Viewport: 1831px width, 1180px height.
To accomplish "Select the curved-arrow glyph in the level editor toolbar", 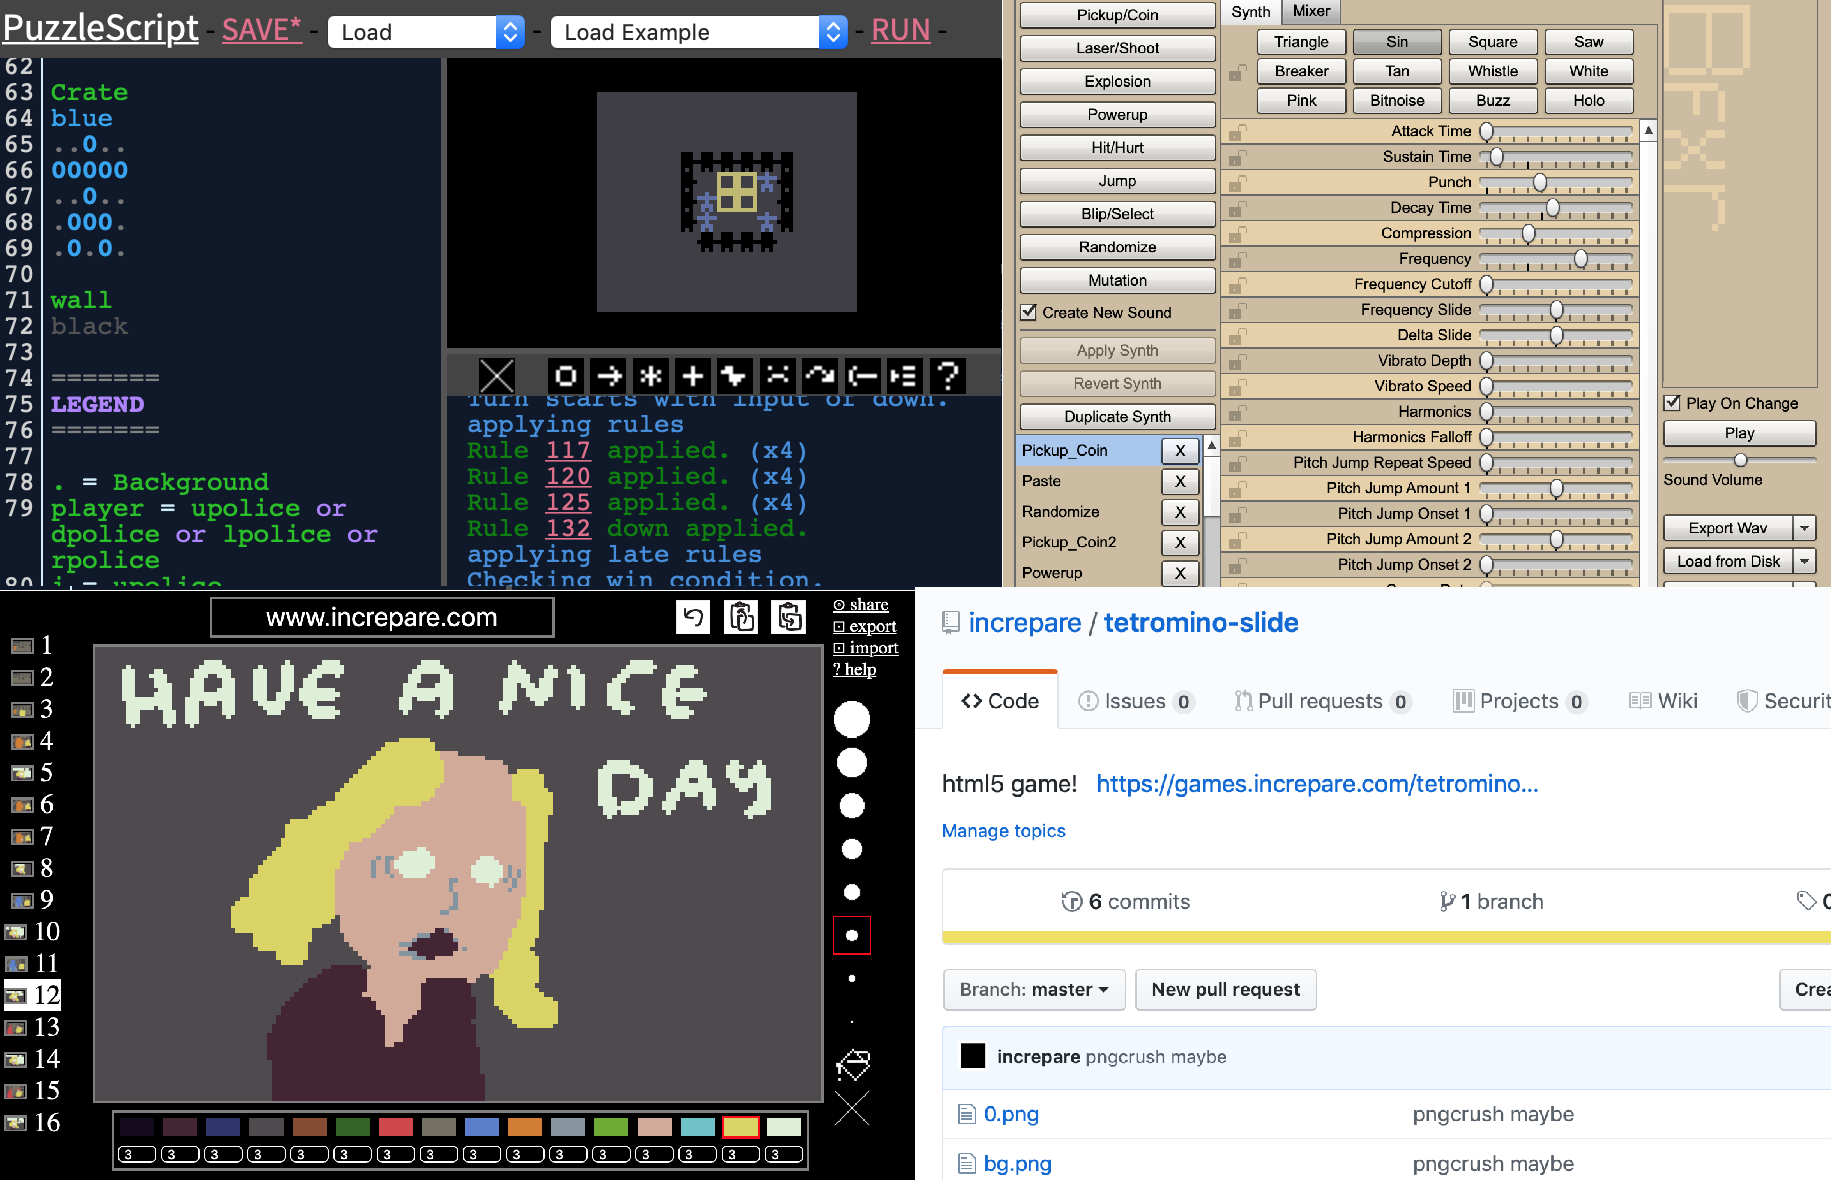I will 820,376.
